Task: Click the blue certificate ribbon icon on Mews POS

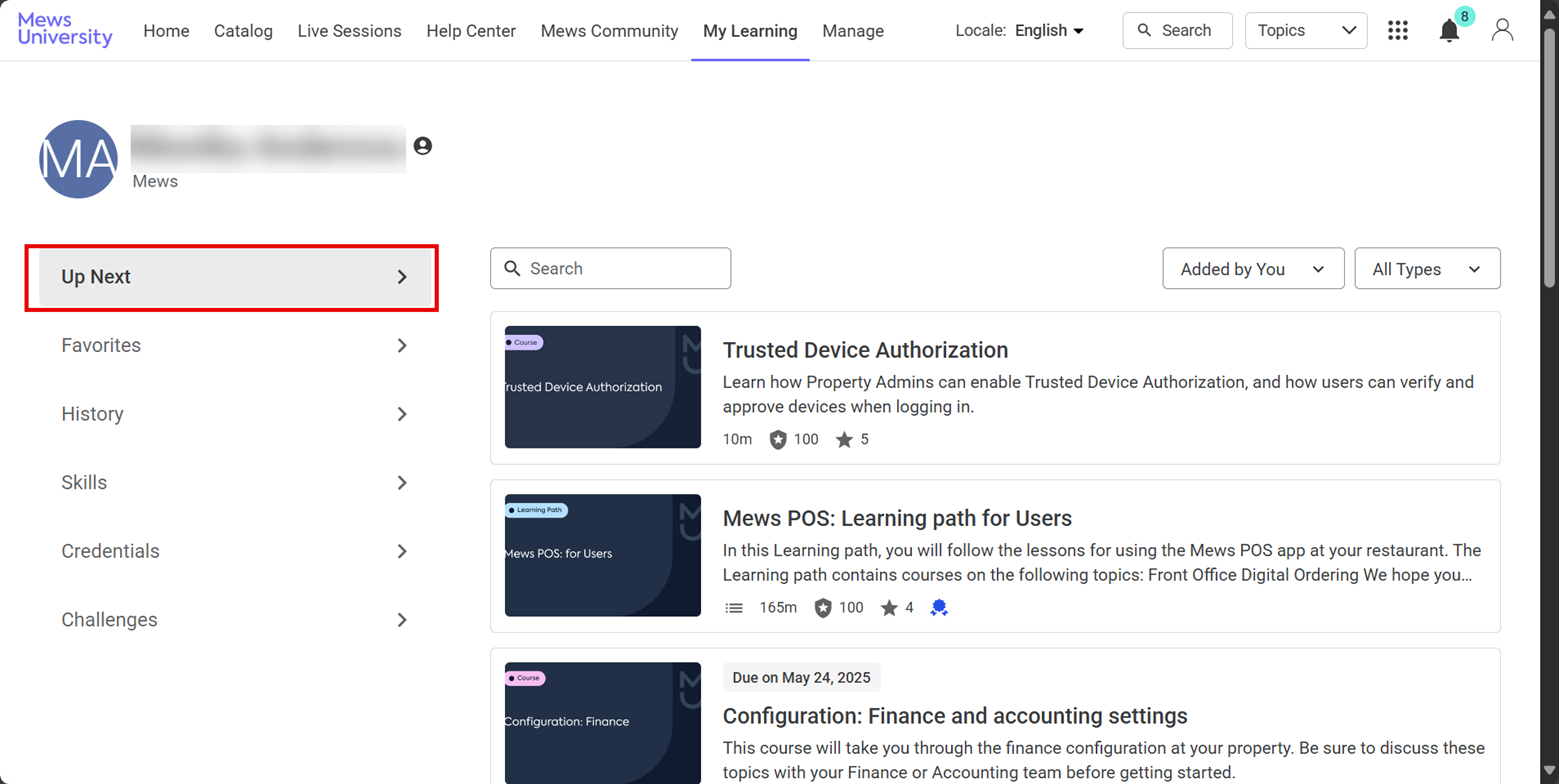Action: tap(938, 607)
